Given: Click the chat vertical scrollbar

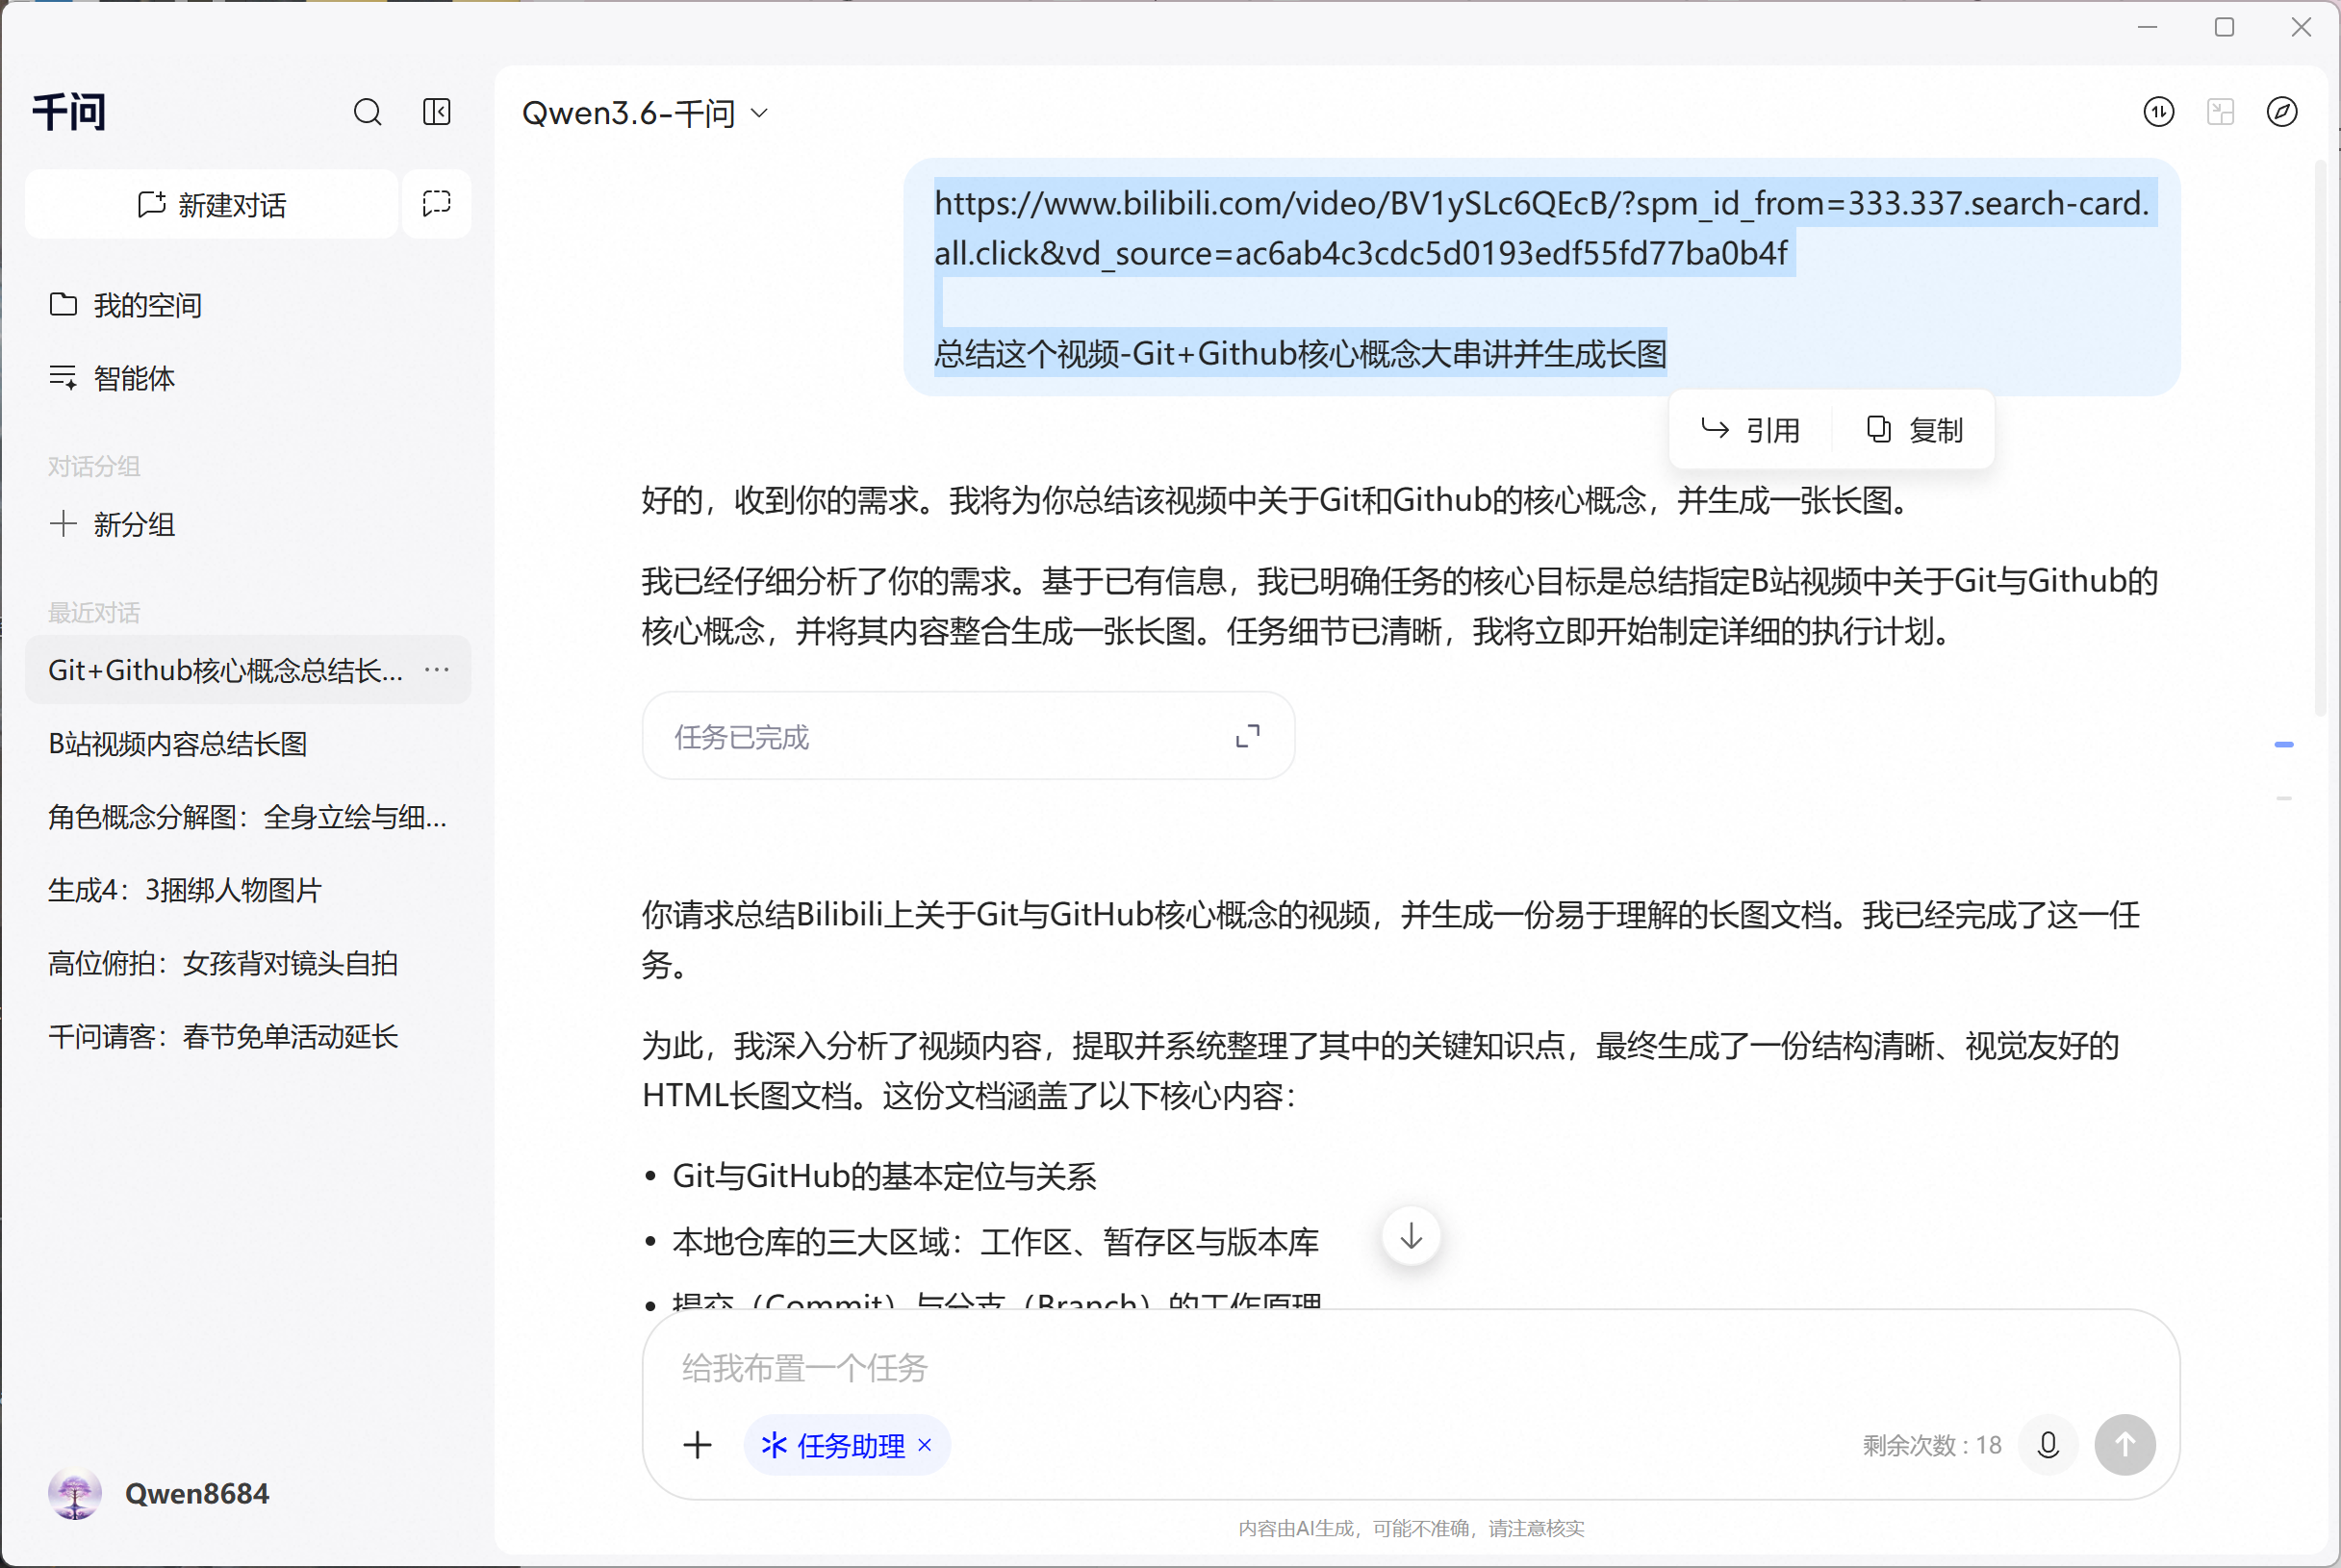Looking at the screenshot, I should click(x=2322, y=437).
